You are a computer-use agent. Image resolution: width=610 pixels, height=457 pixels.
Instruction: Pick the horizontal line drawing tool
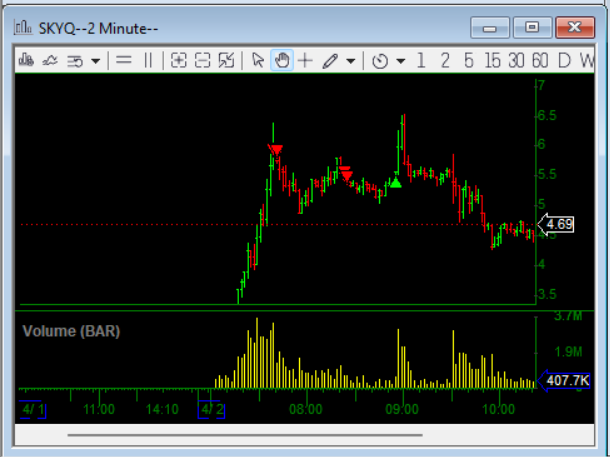(124, 61)
